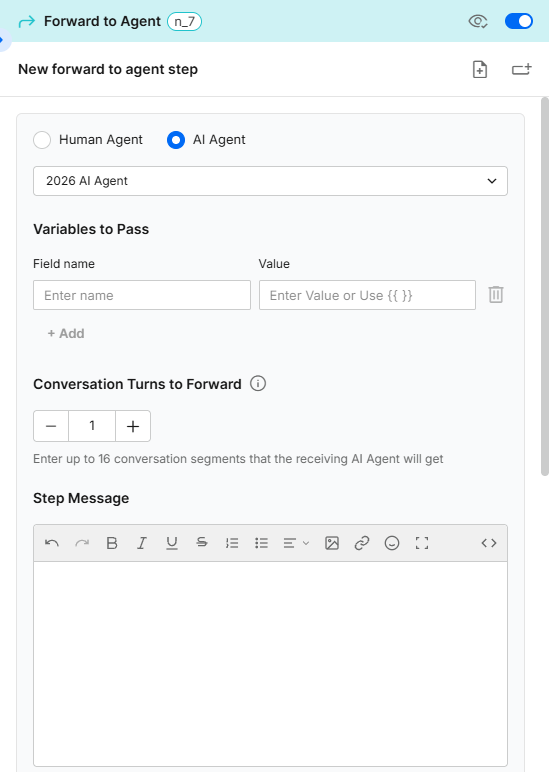Insert a numbered list

232,543
